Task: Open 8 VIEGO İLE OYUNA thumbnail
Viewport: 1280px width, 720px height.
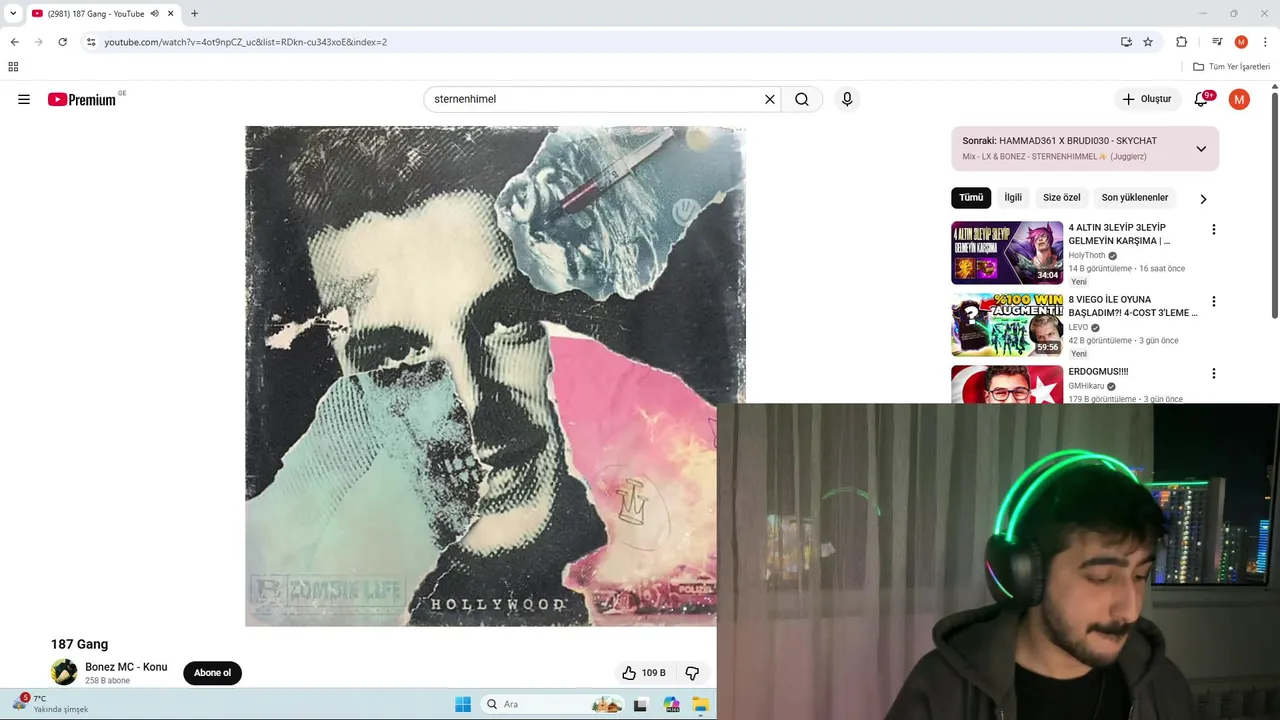Action: point(1007,325)
